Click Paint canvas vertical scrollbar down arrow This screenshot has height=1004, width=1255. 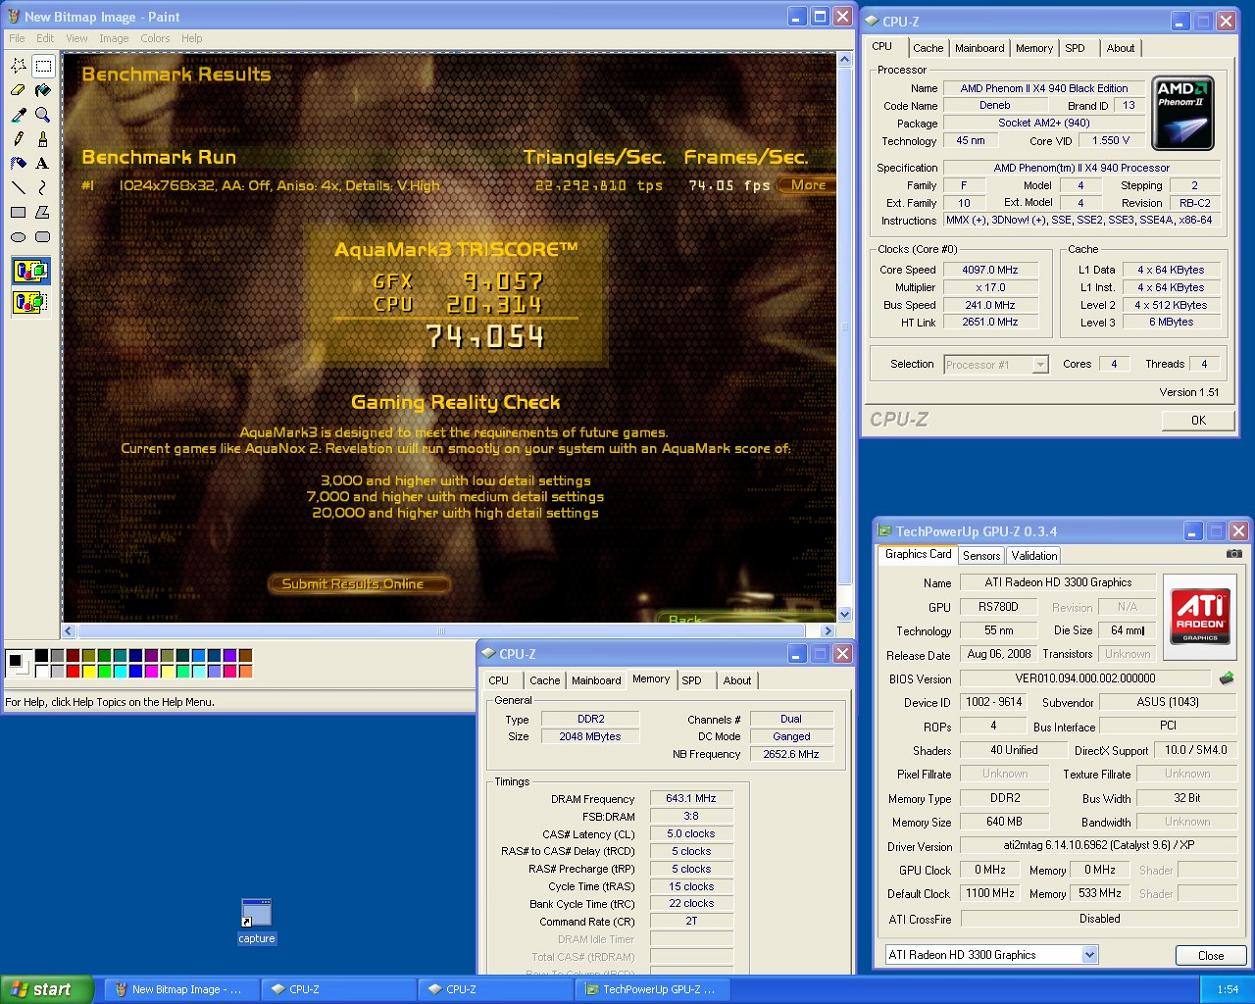[x=845, y=614]
